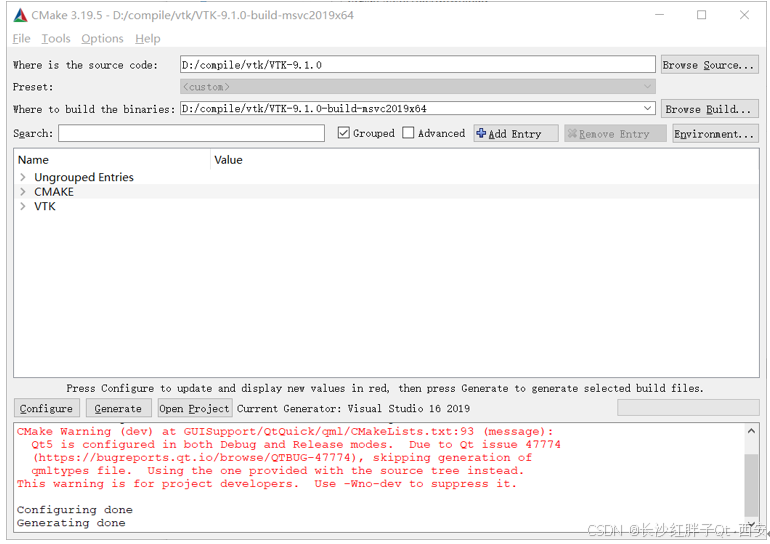Enable the Advanced checkbox
The image size is (770, 544).
408,133
